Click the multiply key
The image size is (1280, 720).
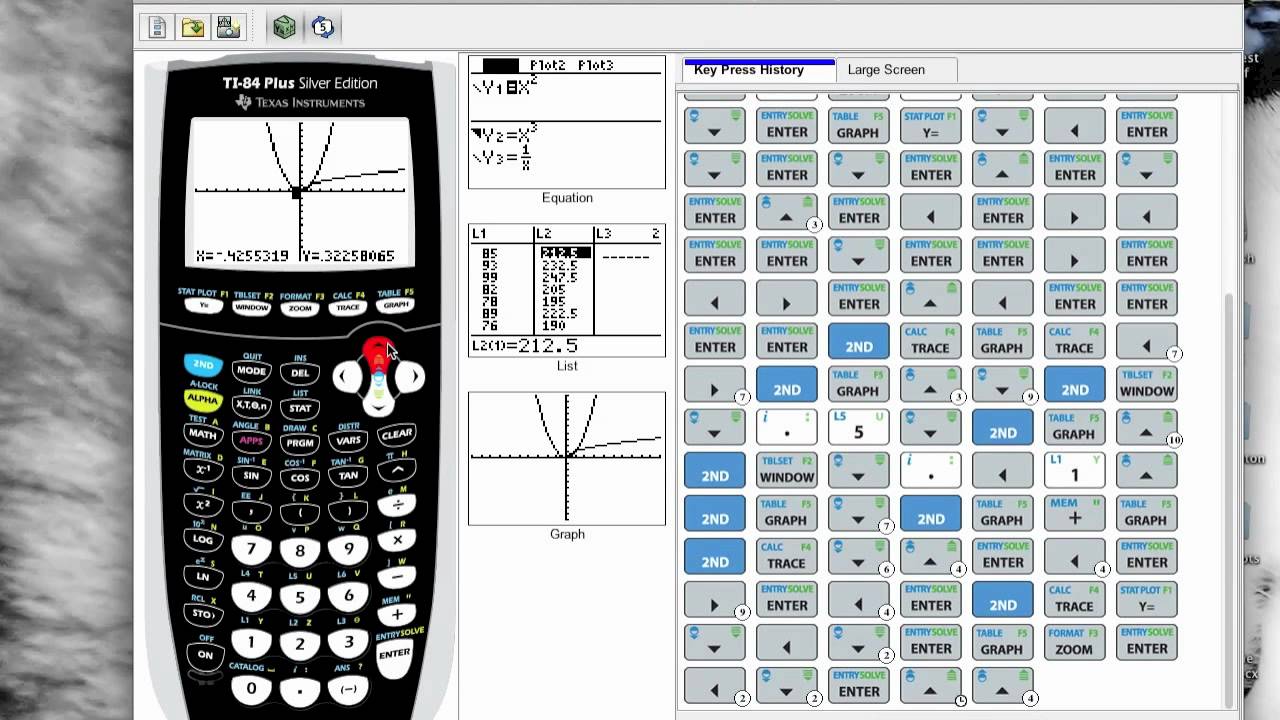pyautogui.click(x=397, y=540)
